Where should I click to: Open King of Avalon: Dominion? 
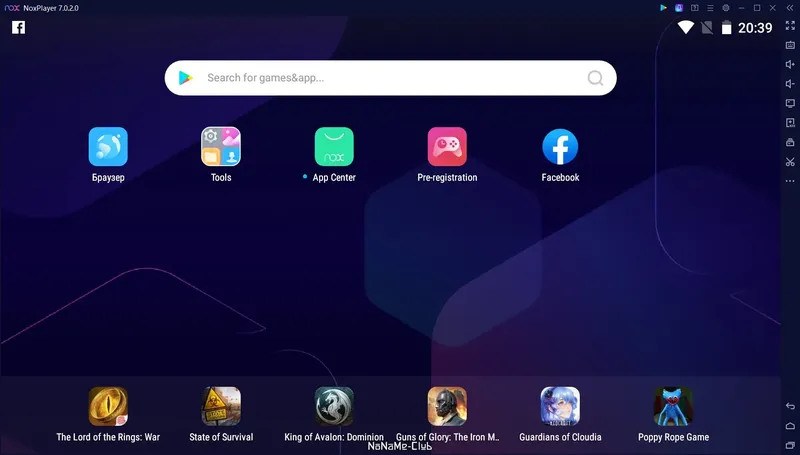334,406
